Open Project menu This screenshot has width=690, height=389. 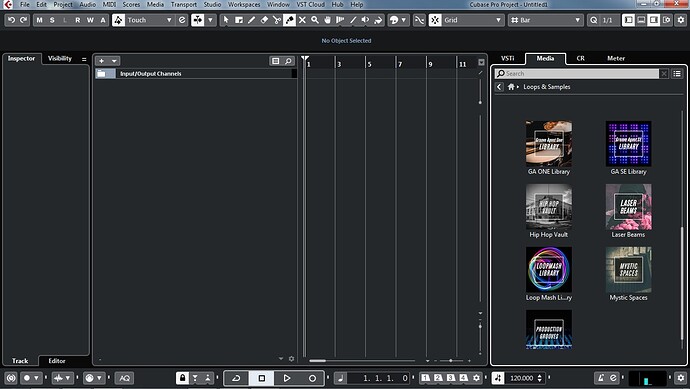(62, 4)
